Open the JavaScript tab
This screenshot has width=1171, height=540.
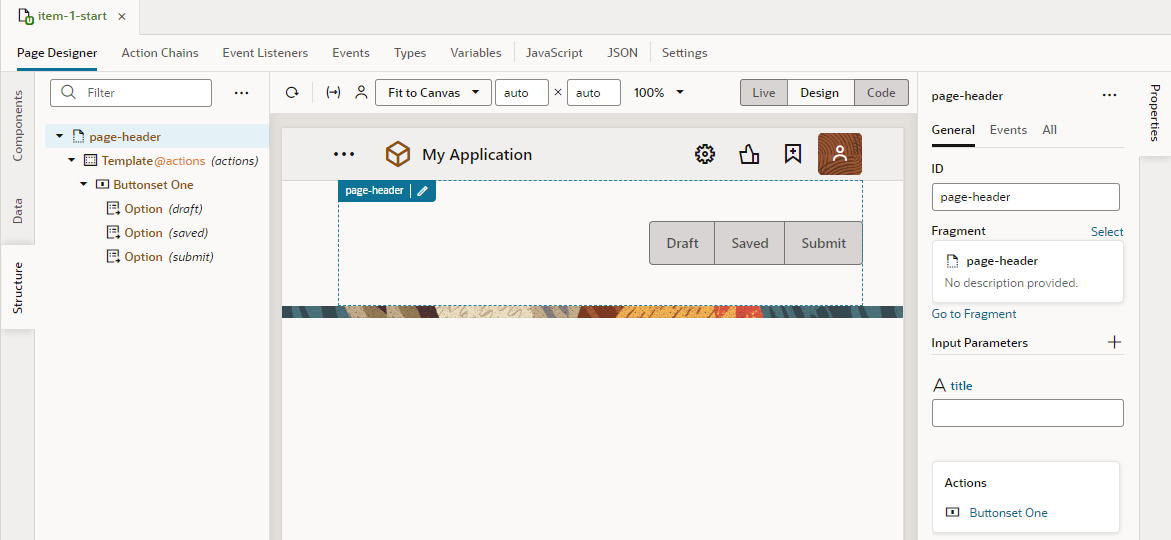[554, 53]
